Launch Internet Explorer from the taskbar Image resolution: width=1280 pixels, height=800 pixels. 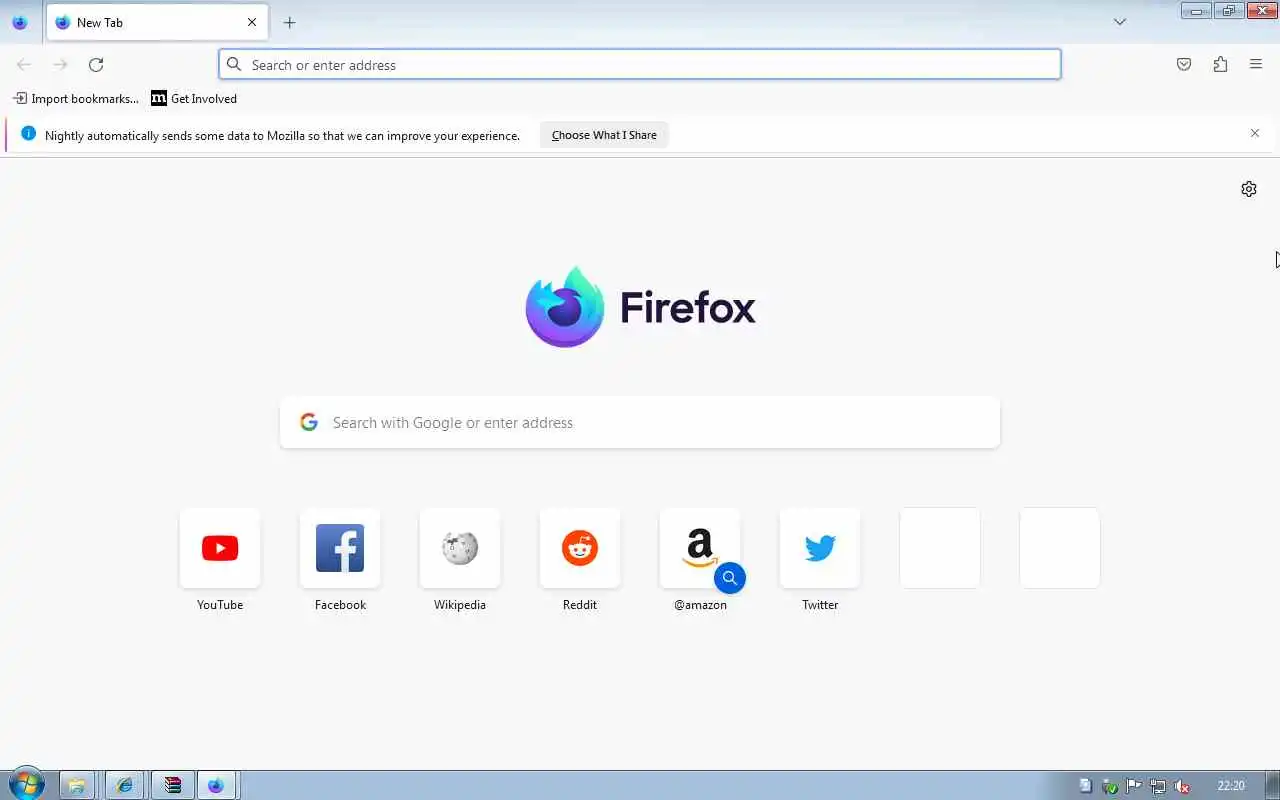click(x=125, y=785)
